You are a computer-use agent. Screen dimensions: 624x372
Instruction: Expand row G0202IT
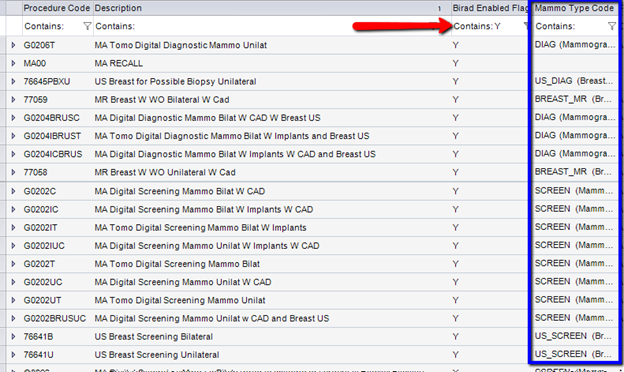13,228
